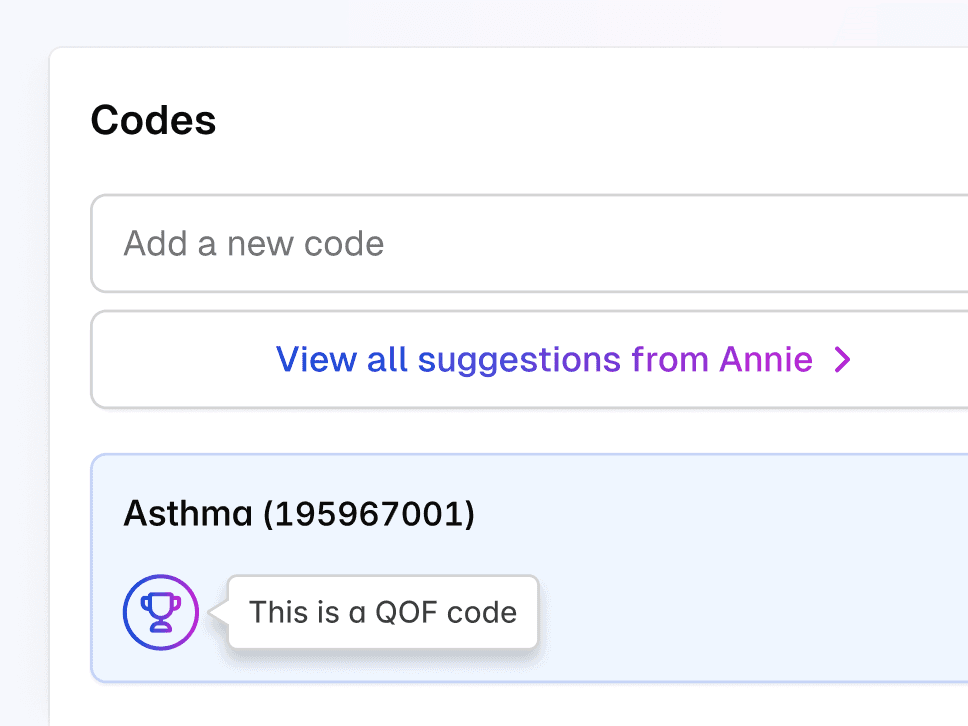Select the Asthma (195967001) code entry
This screenshot has width=968, height=726.
300,513
